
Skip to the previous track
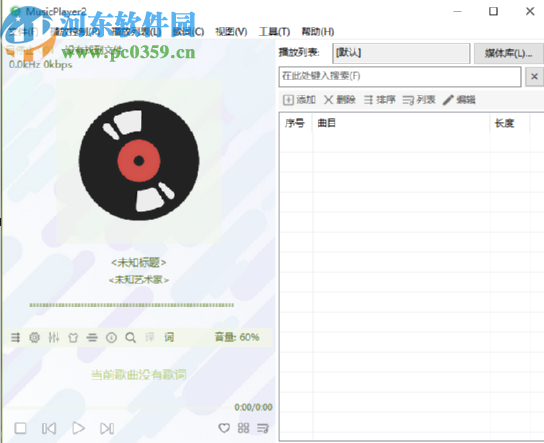point(49,428)
